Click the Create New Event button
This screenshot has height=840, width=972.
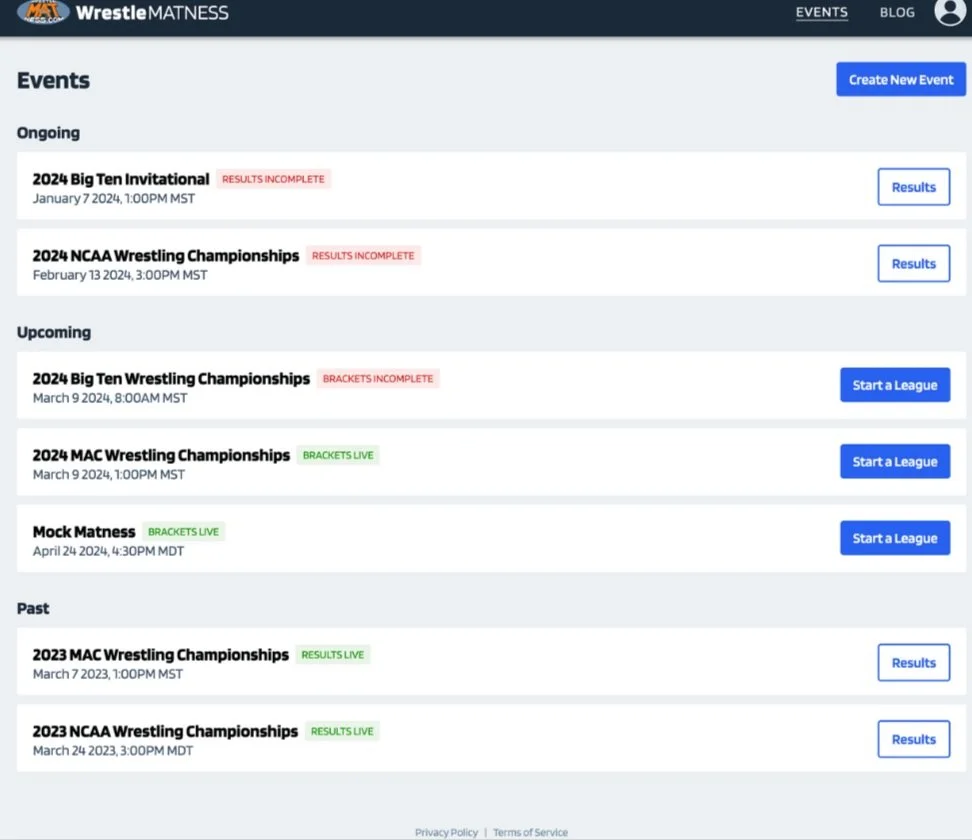pos(901,79)
